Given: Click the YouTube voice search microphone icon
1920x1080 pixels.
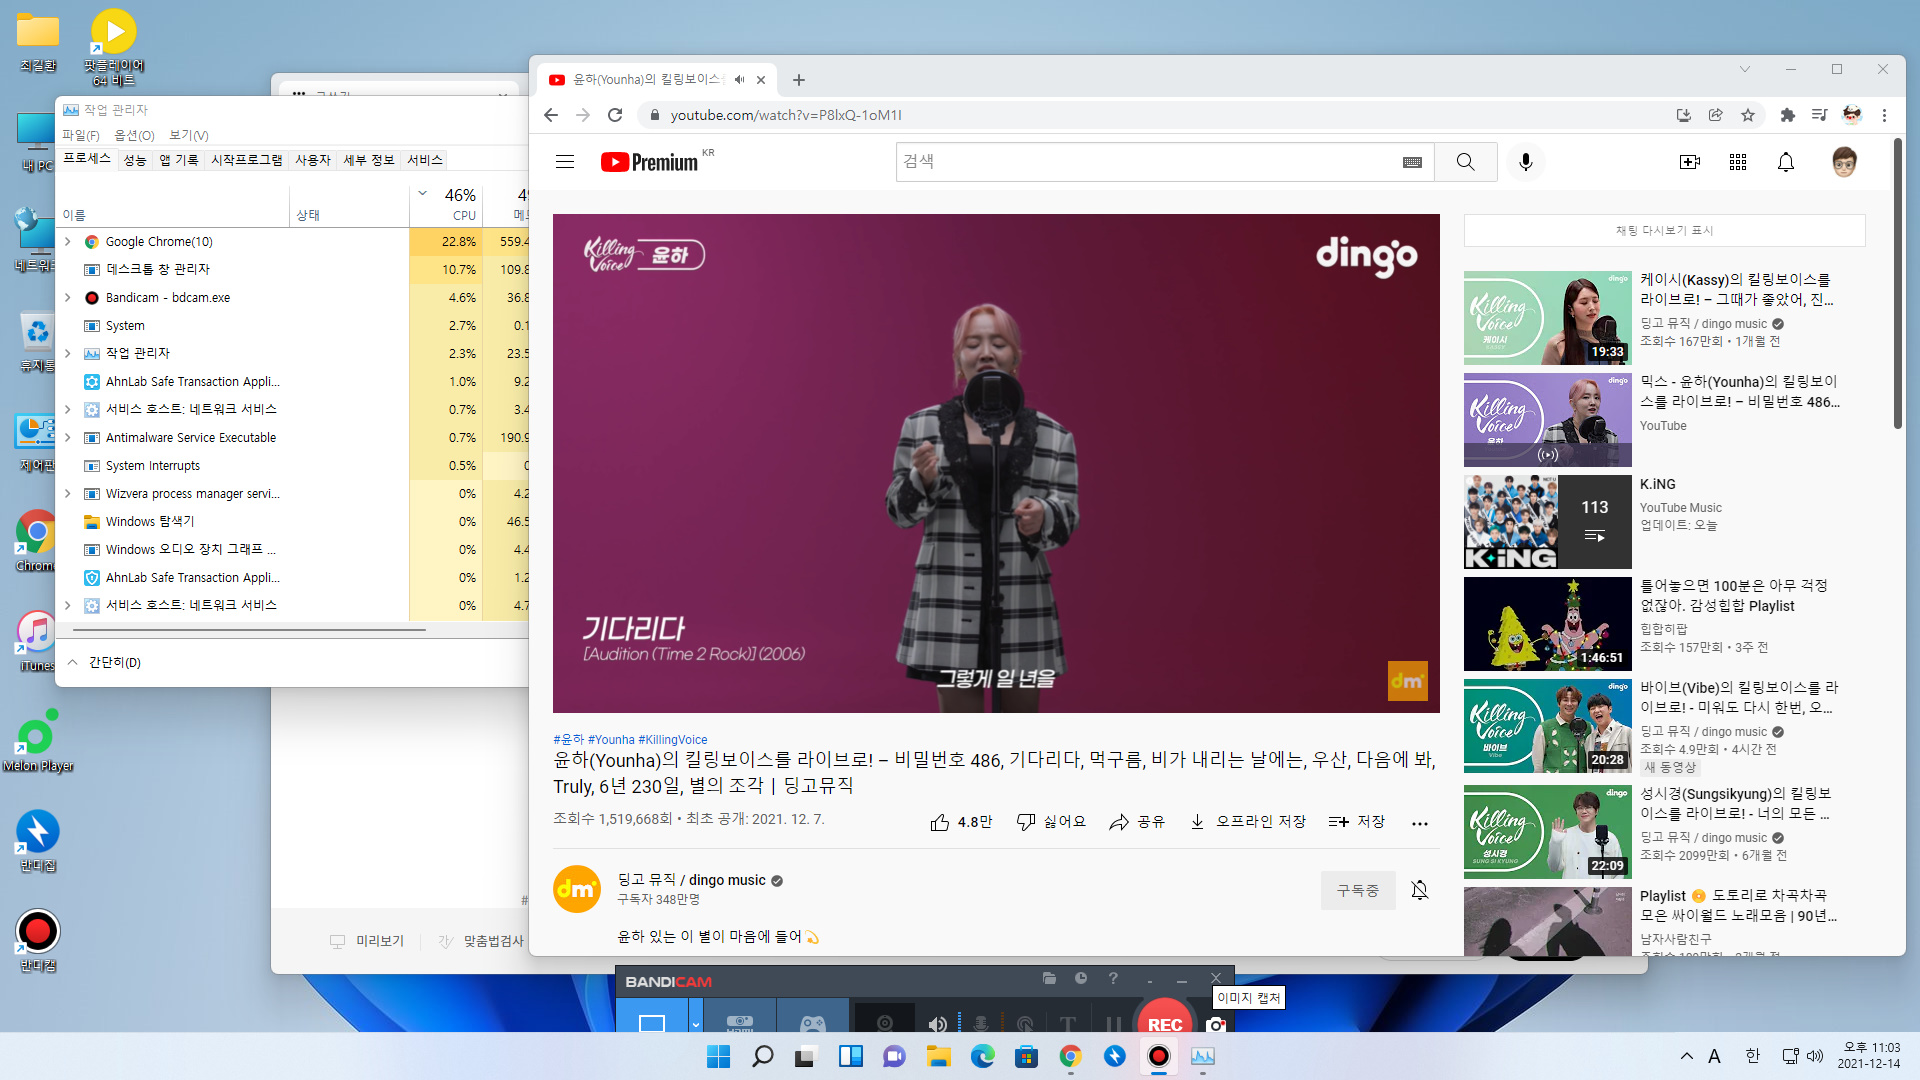Looking at the screenshot, I should (x=1525, y=162).
